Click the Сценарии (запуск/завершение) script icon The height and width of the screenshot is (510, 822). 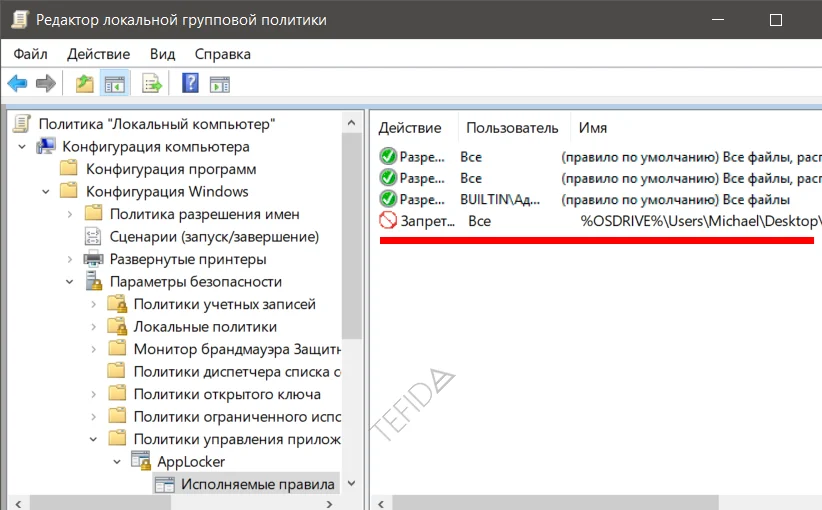(93, 236)
